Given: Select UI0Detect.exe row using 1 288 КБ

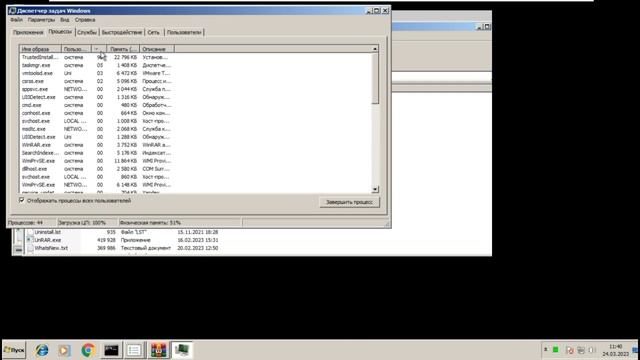Looking at the screenshot, I should click(x=196, y=137).
